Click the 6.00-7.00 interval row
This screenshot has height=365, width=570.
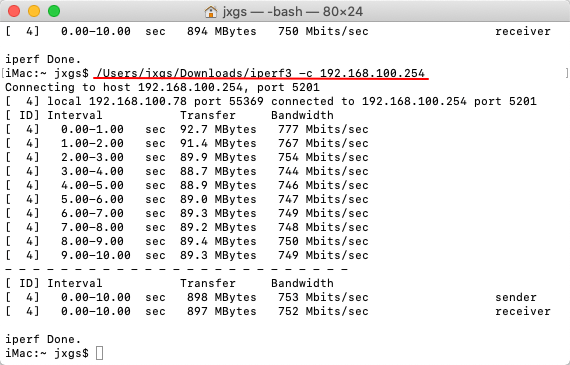pyautogui.click(x=187, y=213)
